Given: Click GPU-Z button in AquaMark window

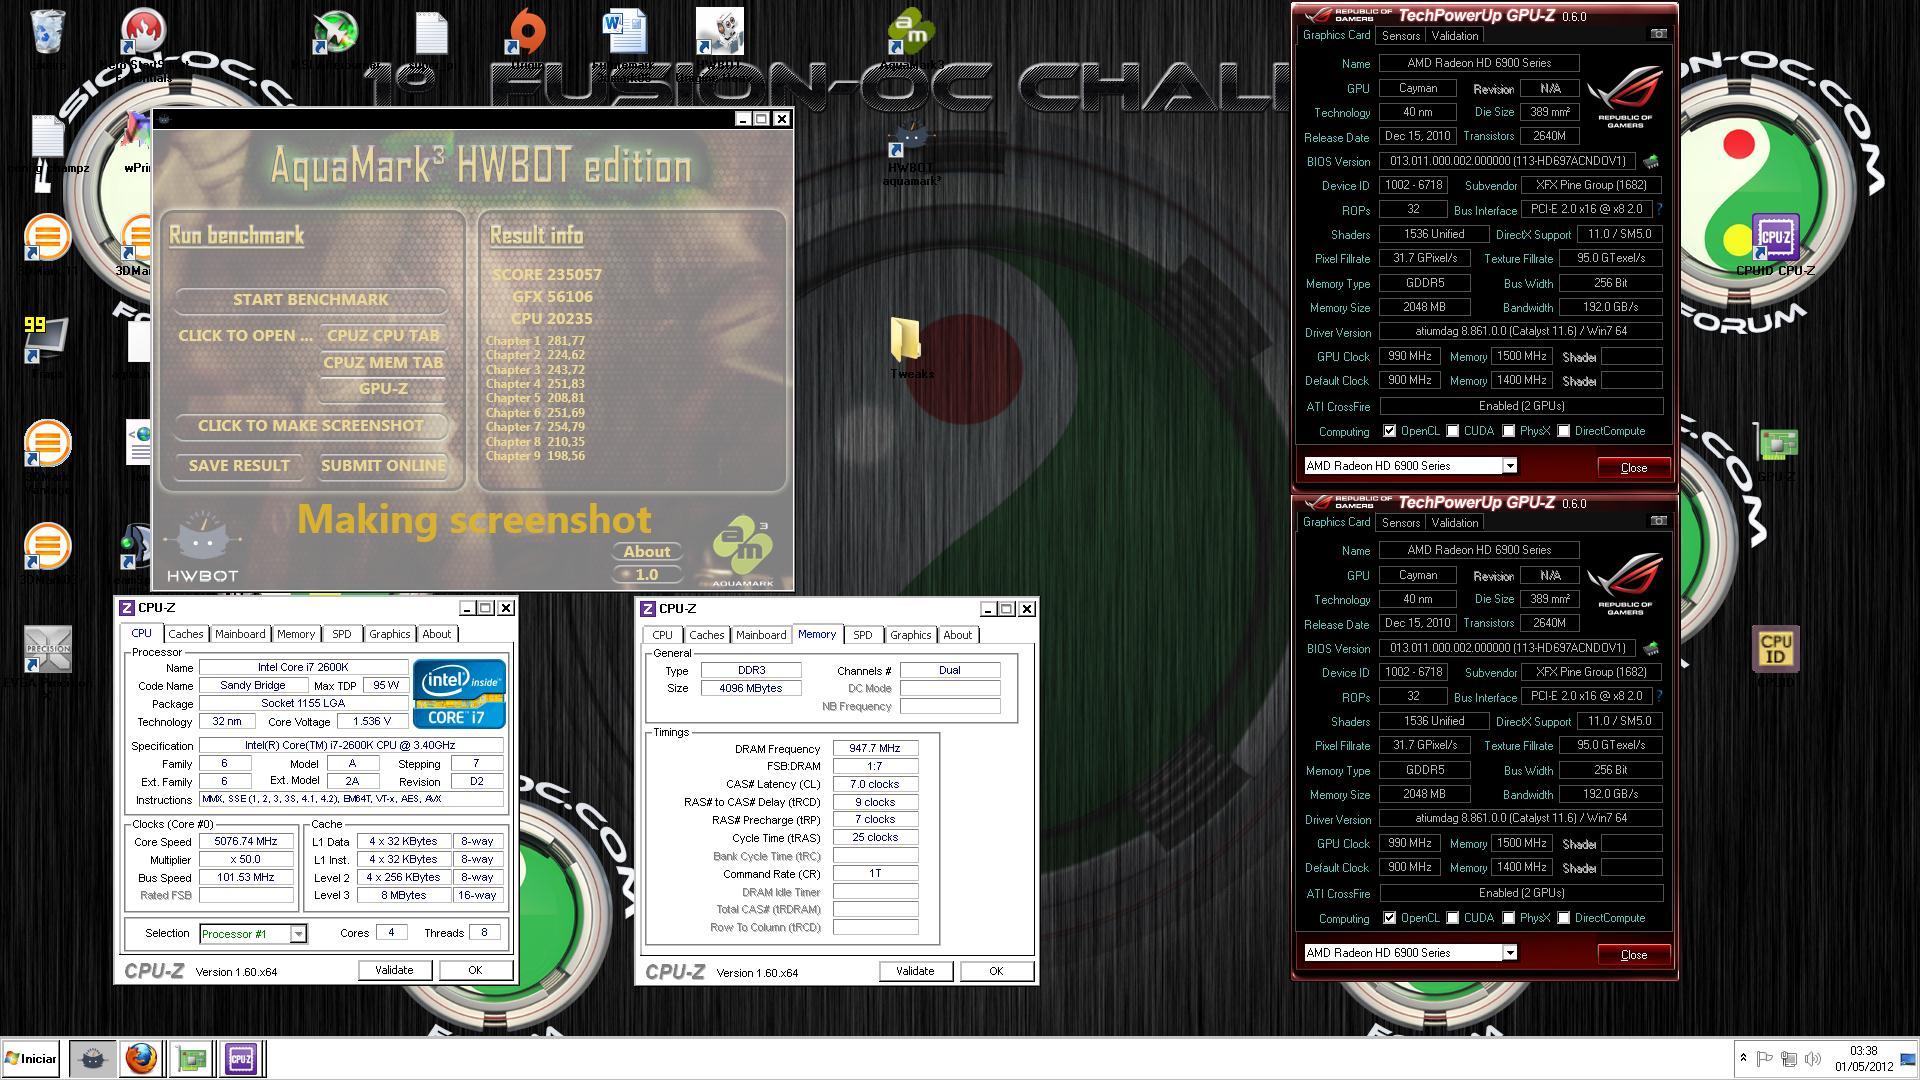Looking at the screenshot, I should coord(383,389).
